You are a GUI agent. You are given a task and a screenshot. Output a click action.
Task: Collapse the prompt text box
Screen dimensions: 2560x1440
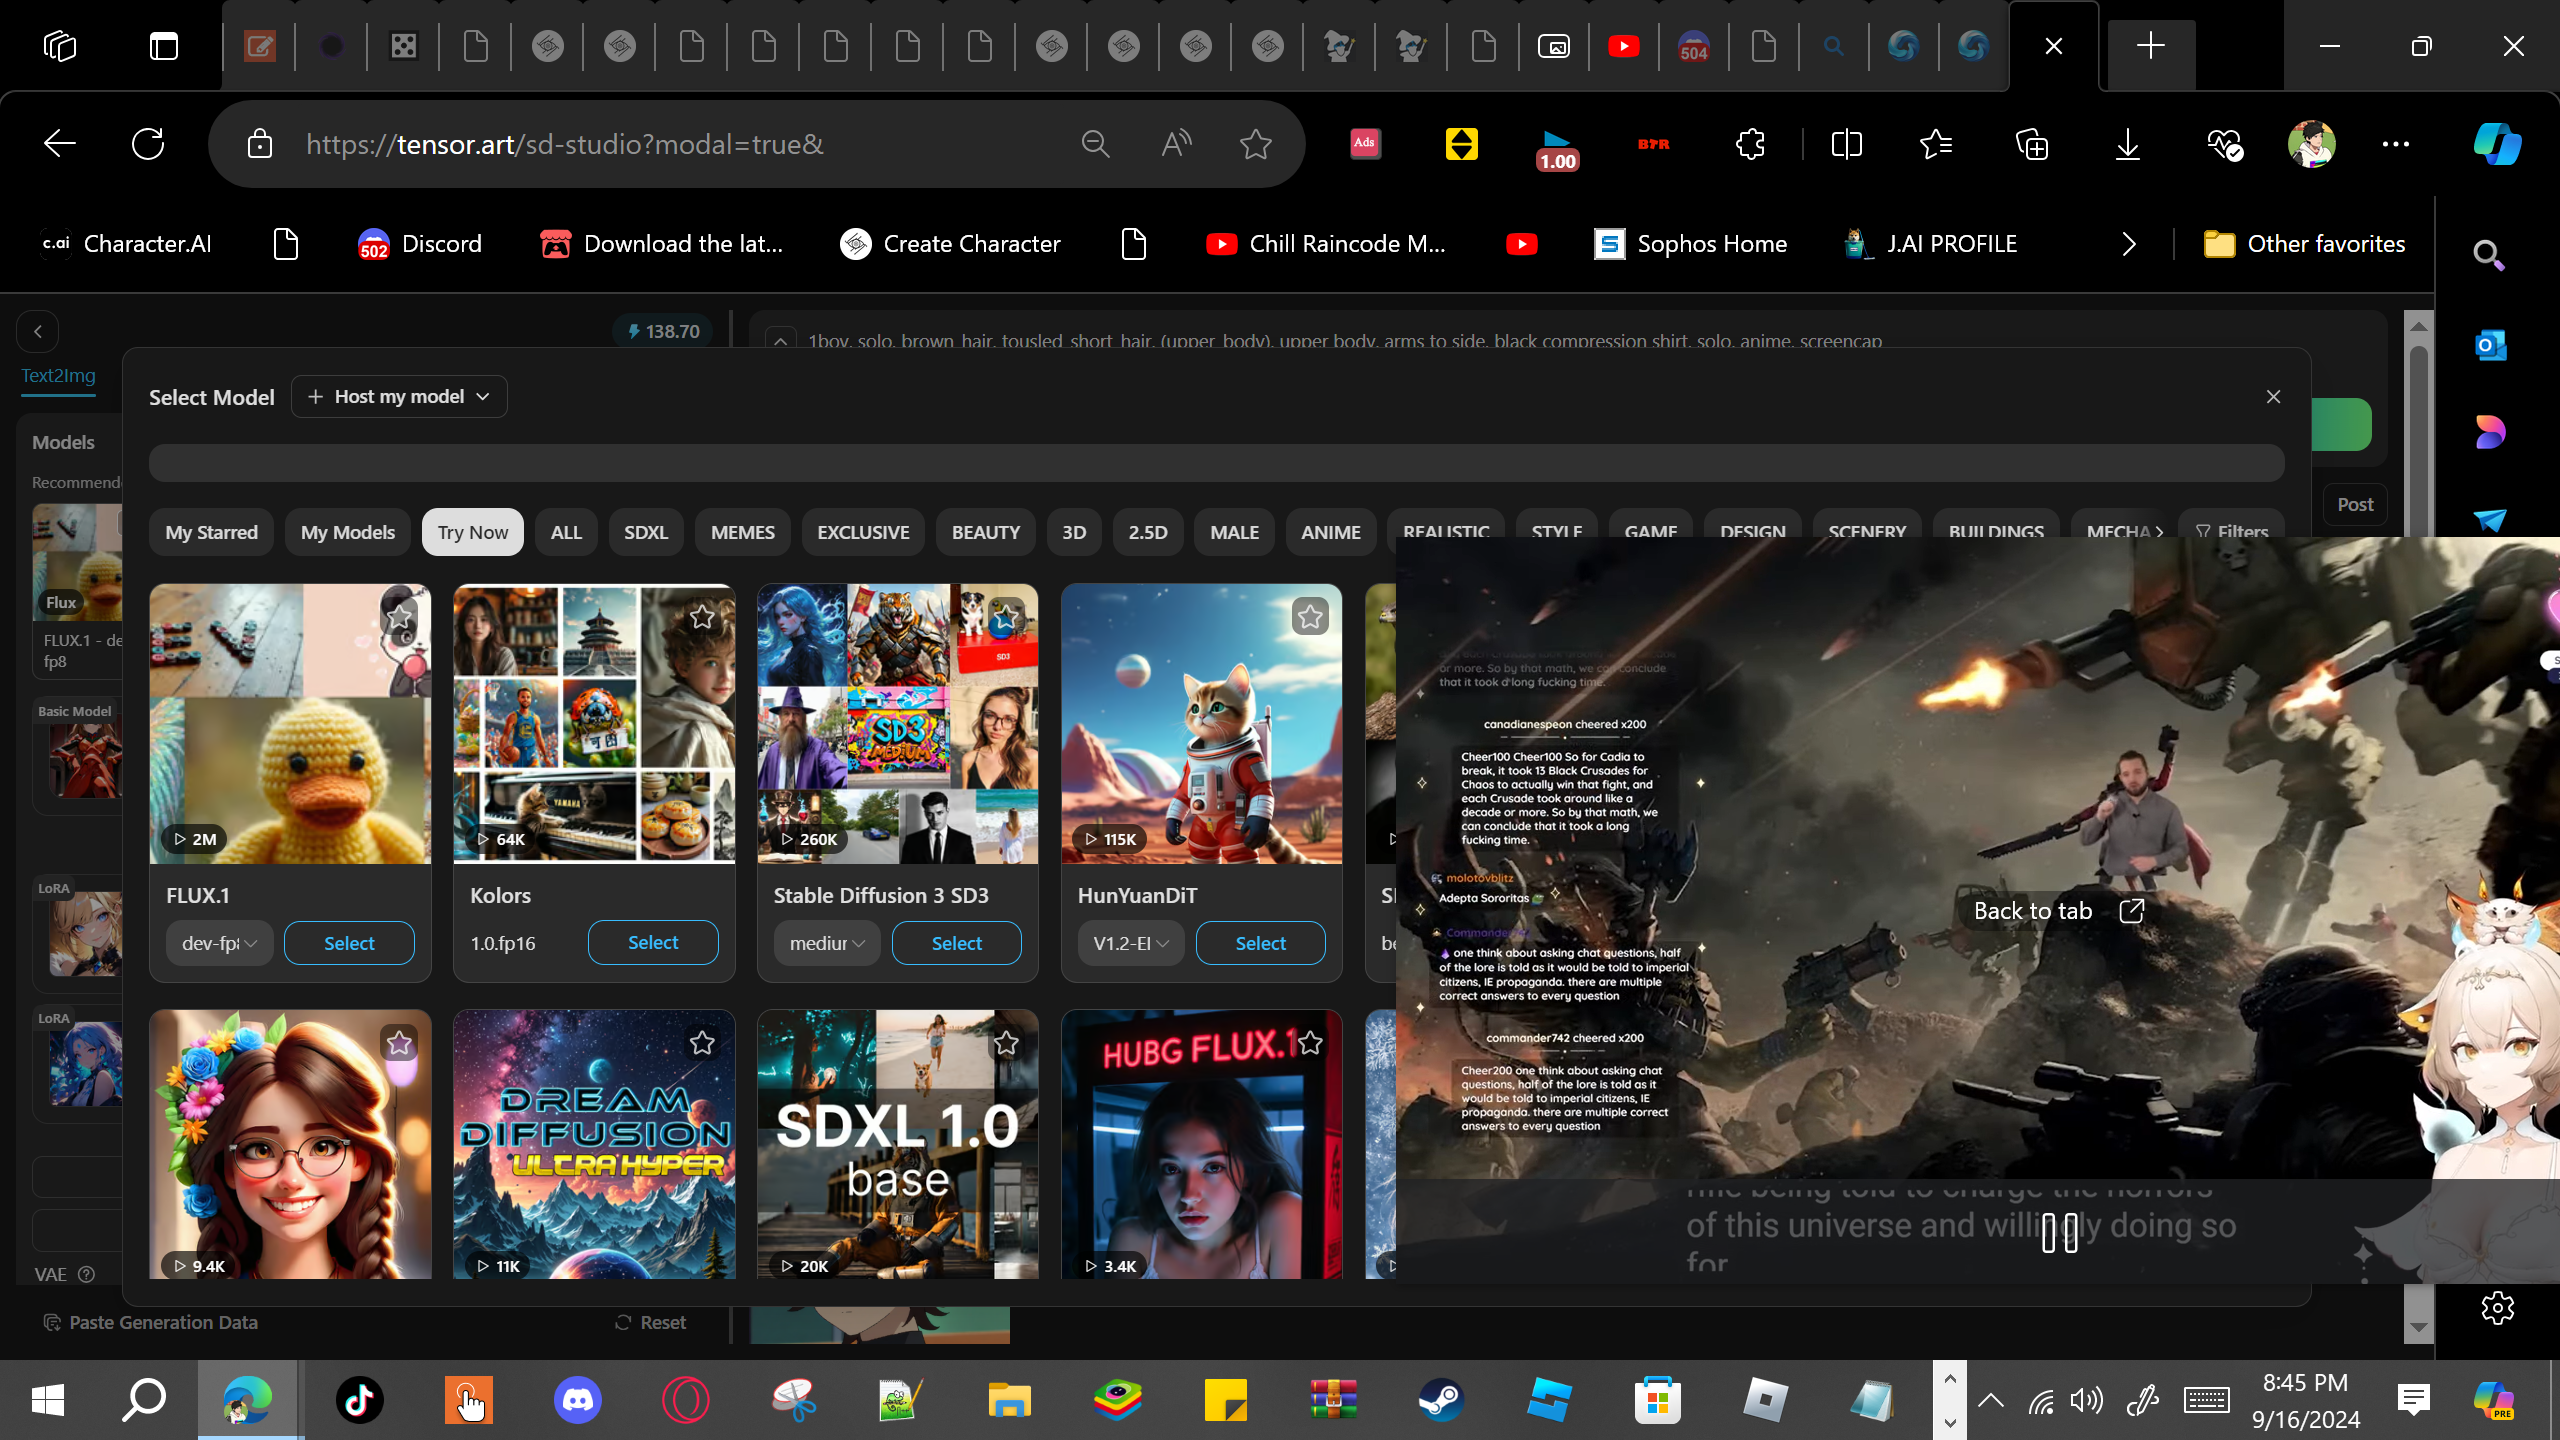click(780, 341)
